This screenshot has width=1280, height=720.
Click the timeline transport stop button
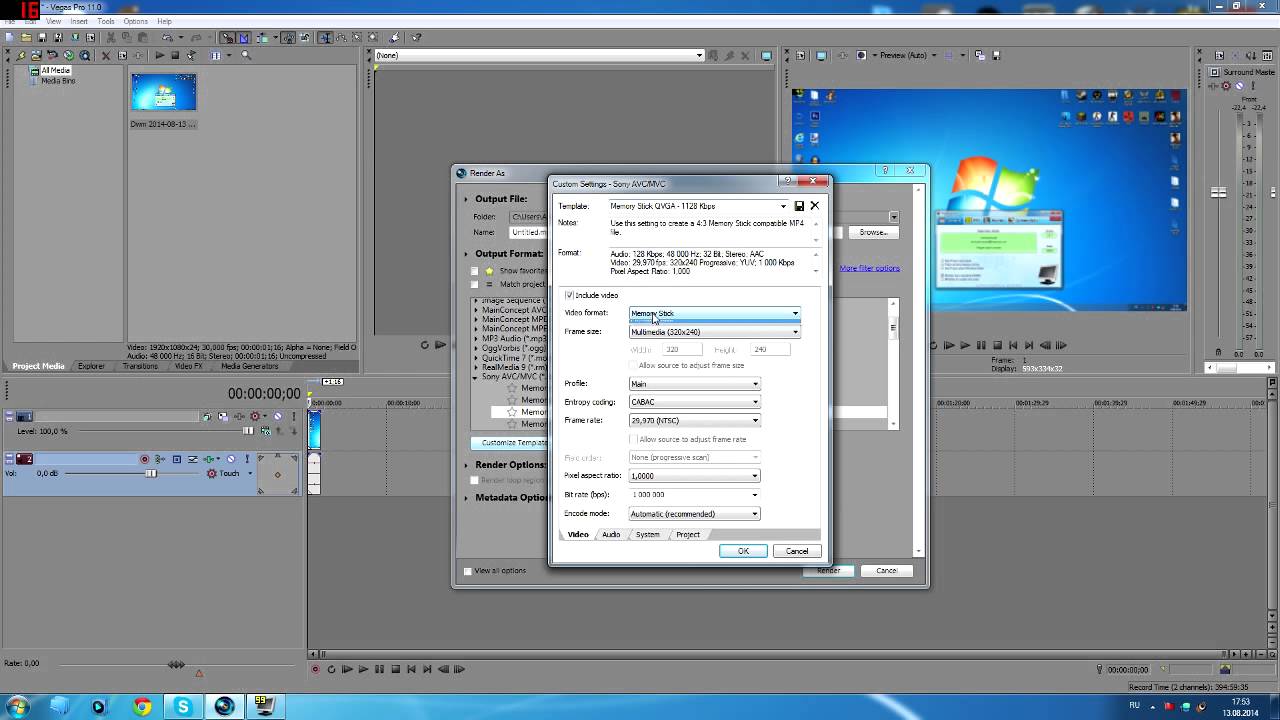pyautogui.click(x=395, y=669)
